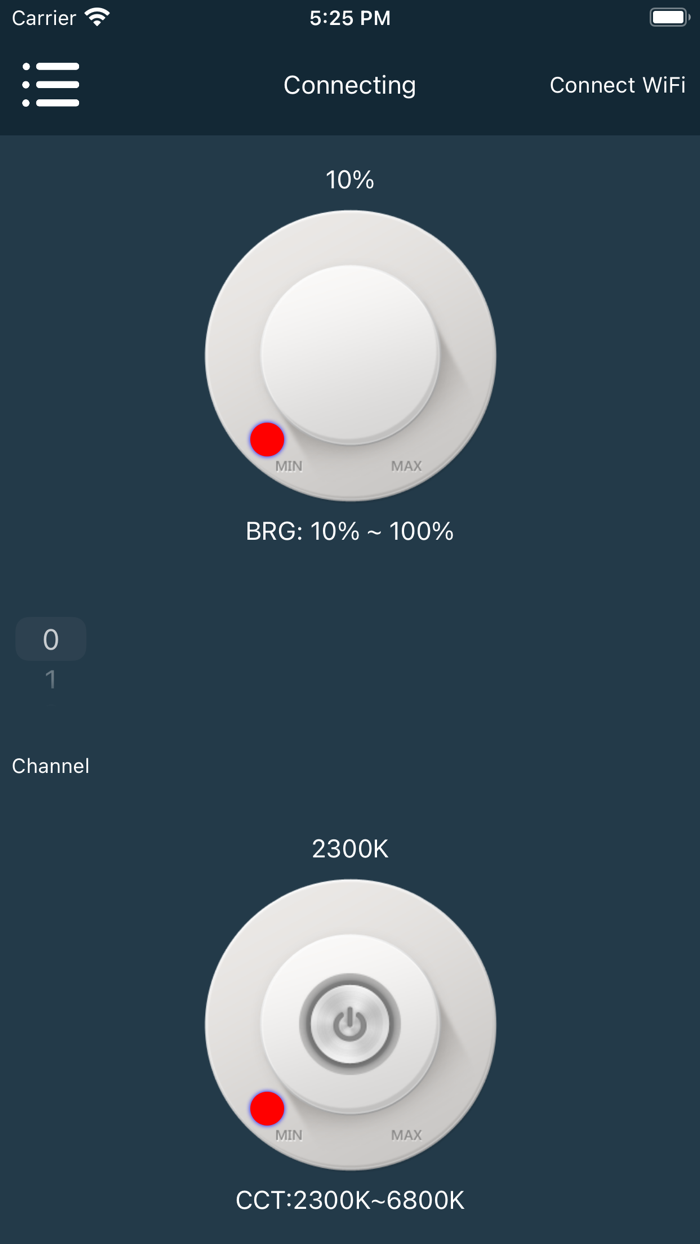Click the MAX label on CCT dial
Screen dimensions: 700x1244
406,1135
